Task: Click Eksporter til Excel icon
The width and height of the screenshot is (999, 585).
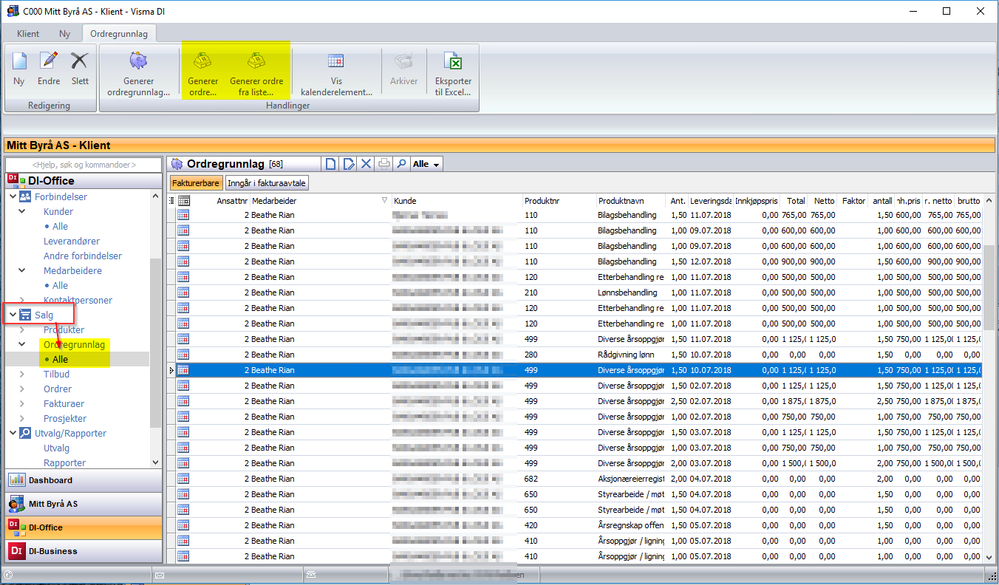Action: coord(453,61)
